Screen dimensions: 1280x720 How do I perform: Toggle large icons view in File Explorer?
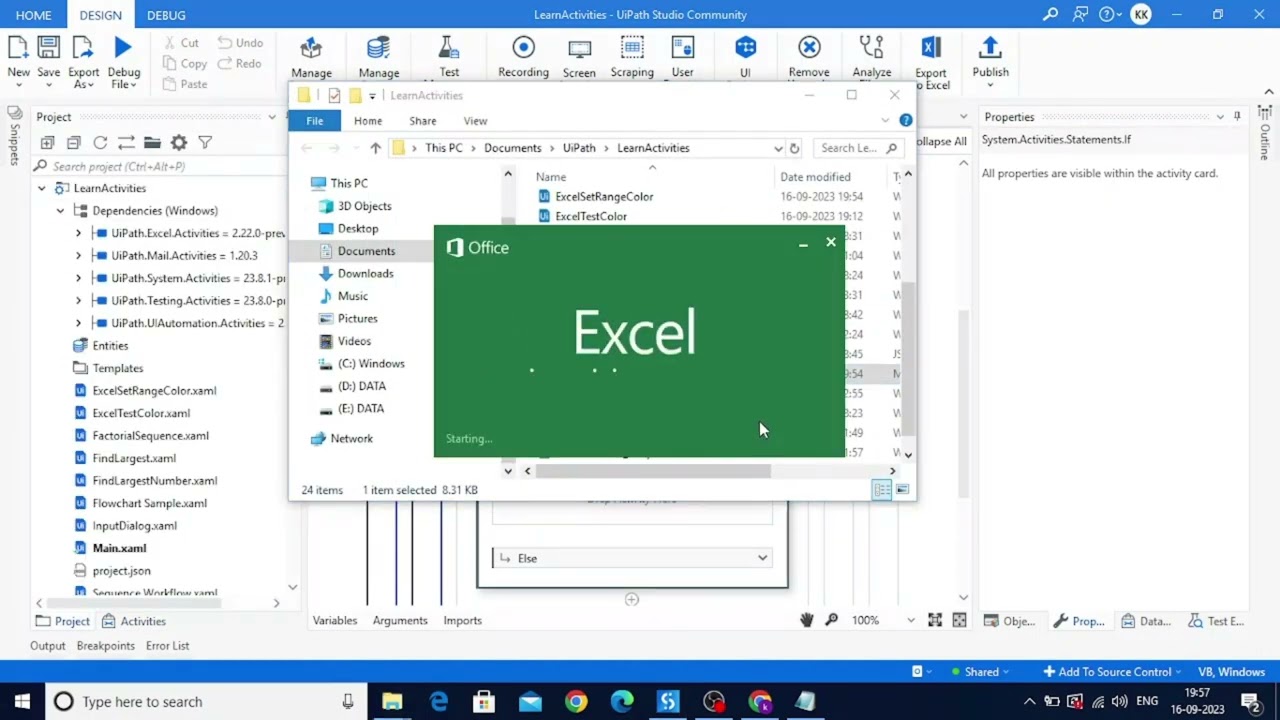tap(902, 489)
